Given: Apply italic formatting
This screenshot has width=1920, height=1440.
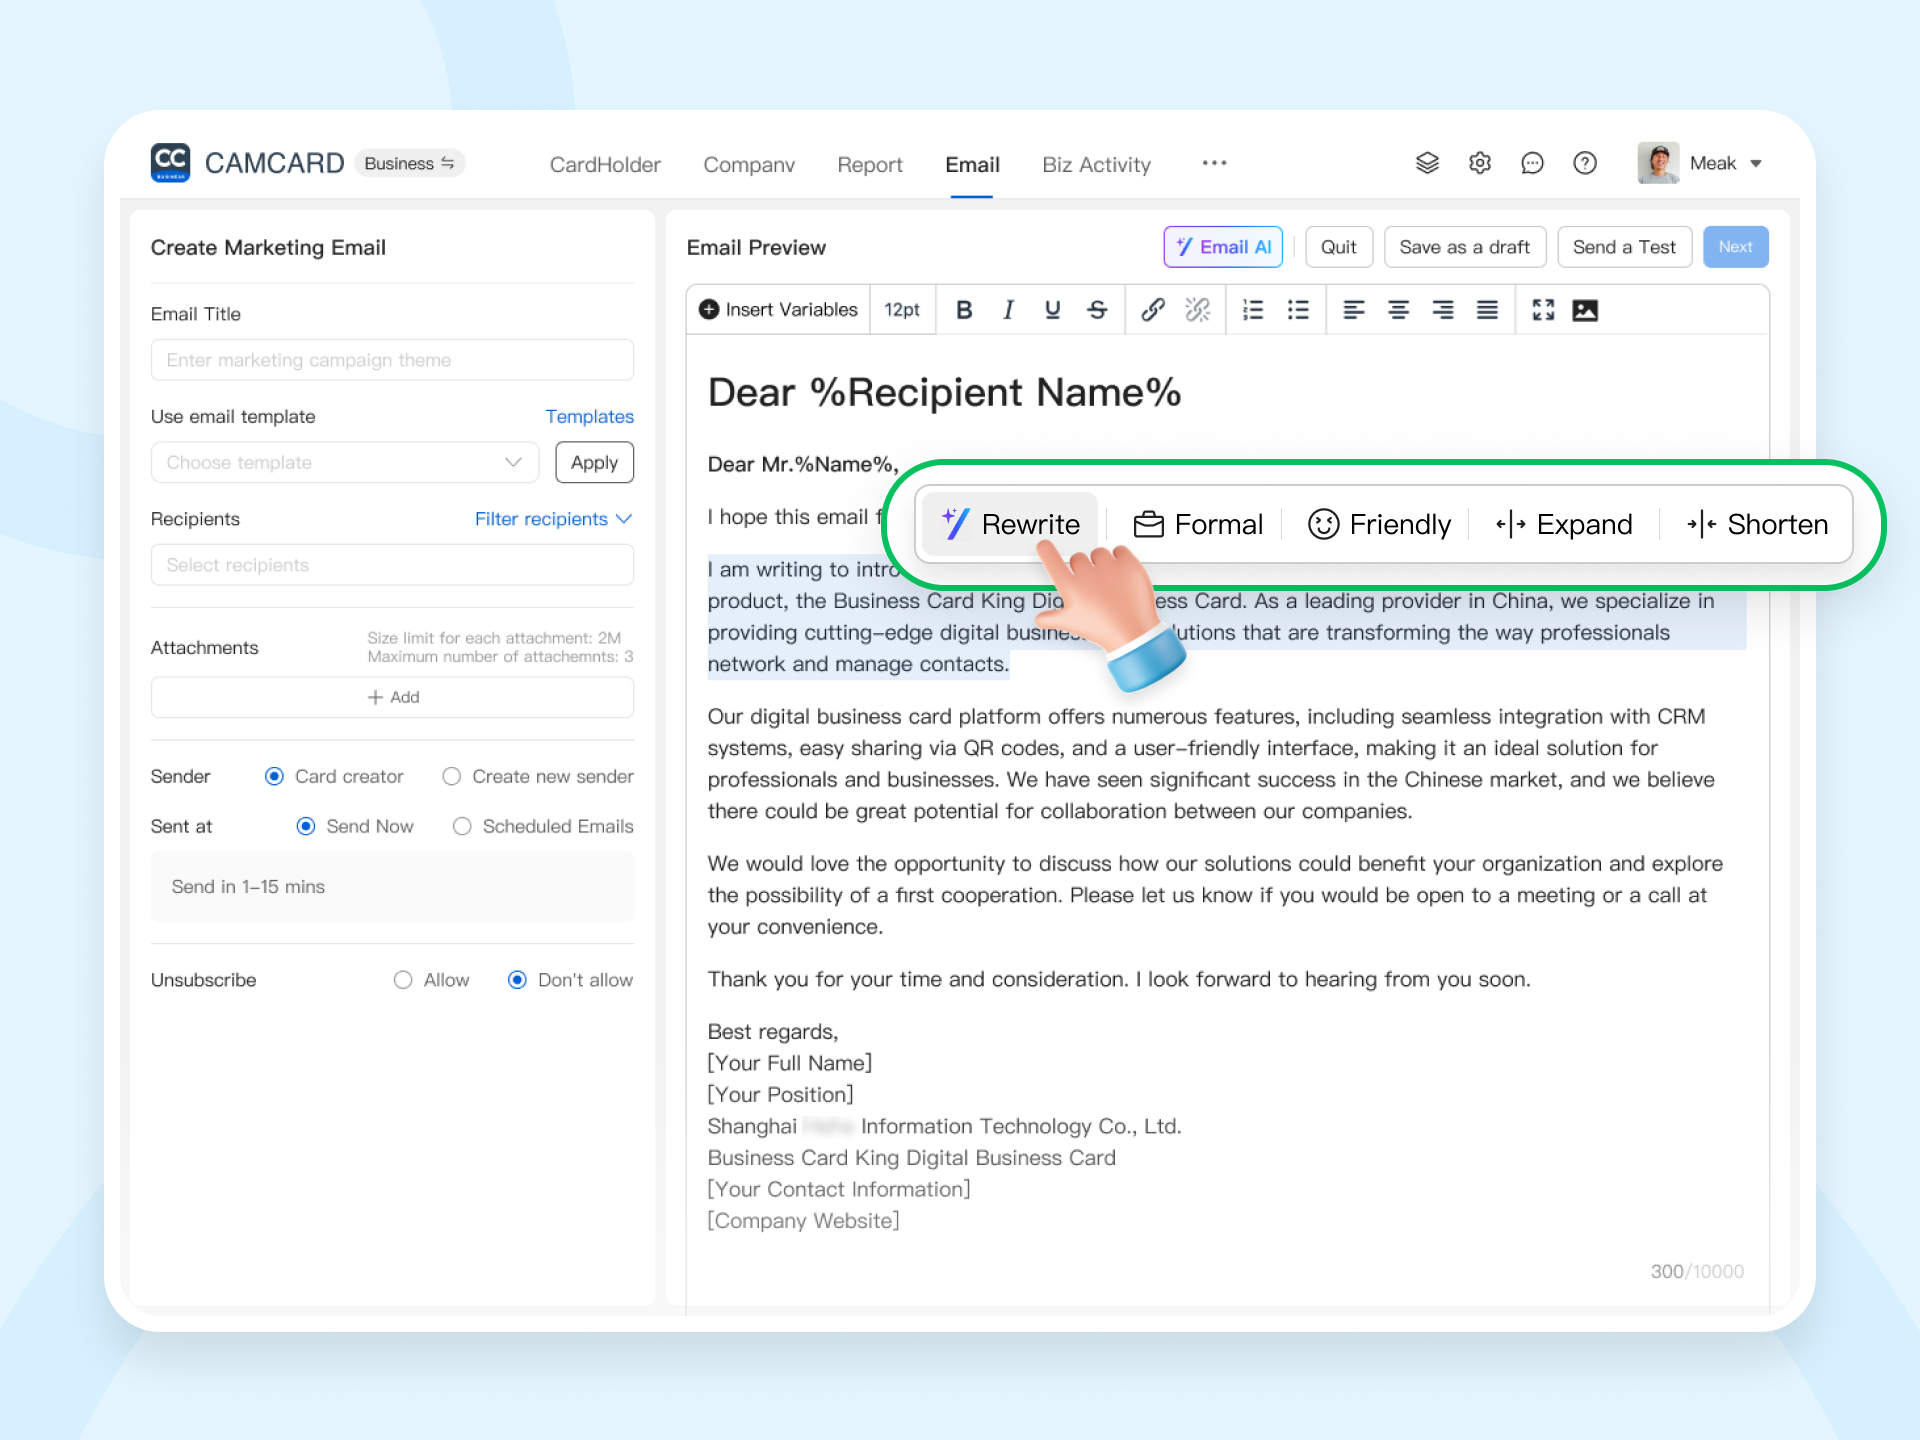Looking at the screenshot, I should [x=1008, y=310].
